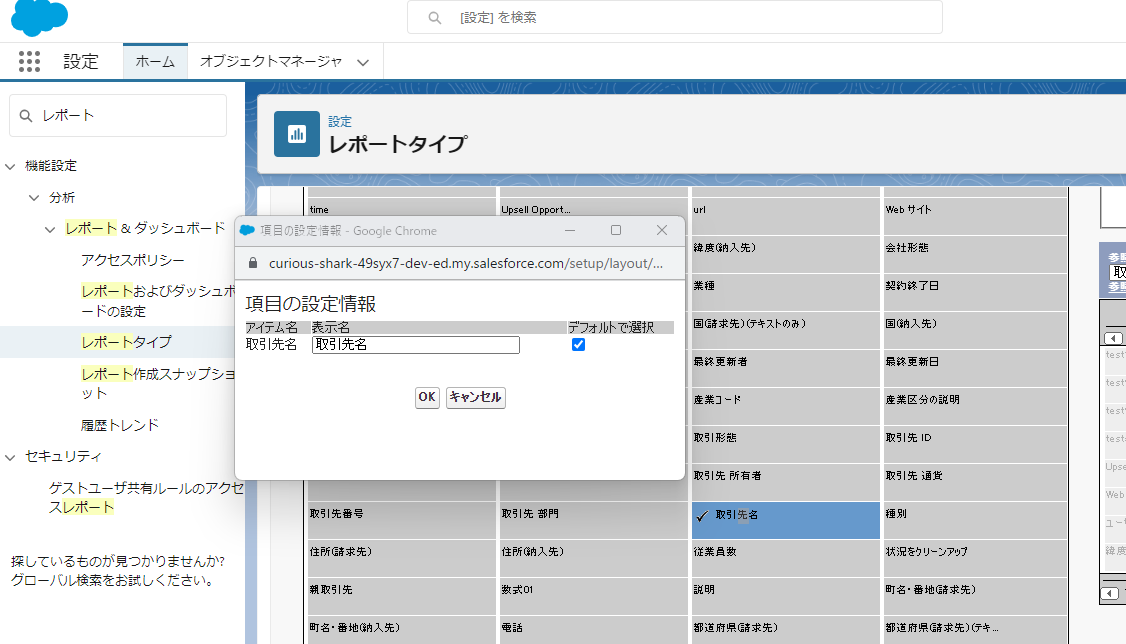
Task: Select the 従業員数 field cell
Action: pyautogui.click(x=786, y=558)
